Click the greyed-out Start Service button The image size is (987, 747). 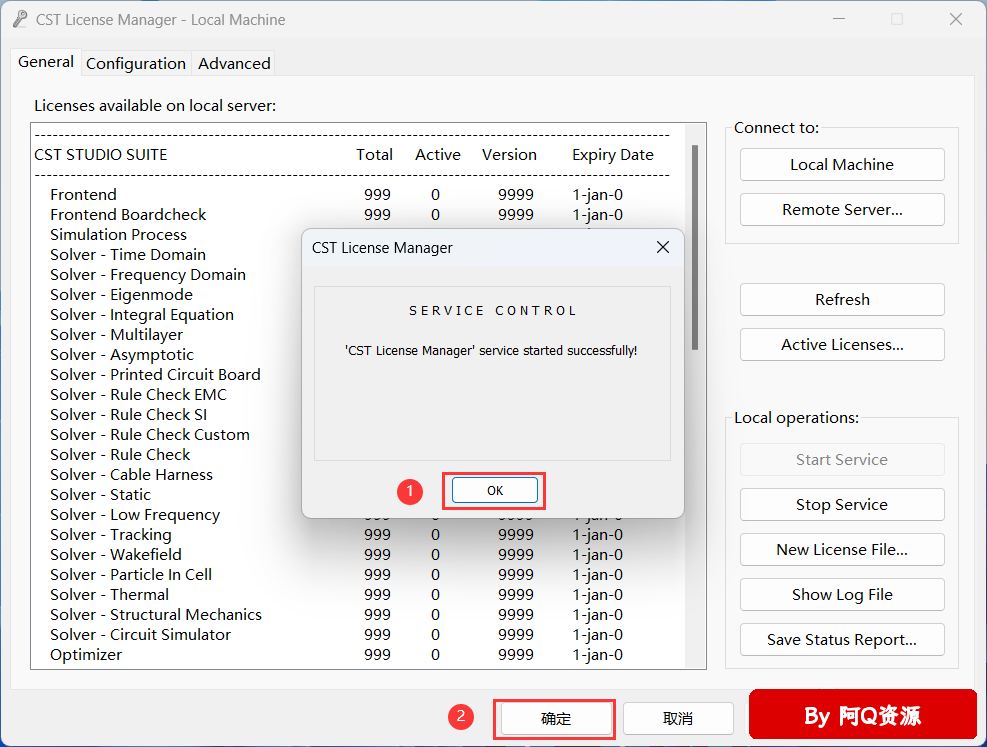[x=842, y=459]
